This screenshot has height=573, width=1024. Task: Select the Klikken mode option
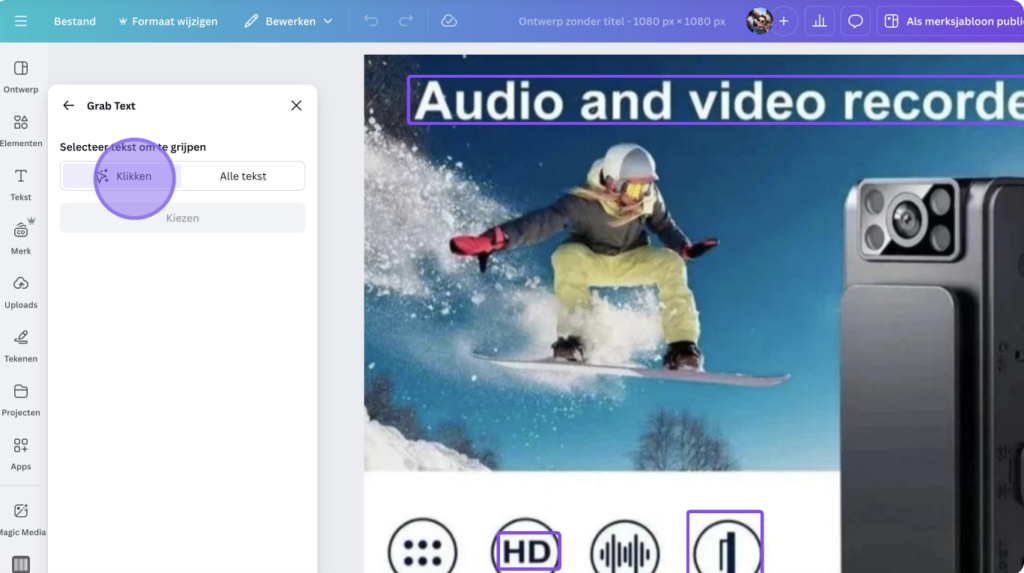[122, 176]
